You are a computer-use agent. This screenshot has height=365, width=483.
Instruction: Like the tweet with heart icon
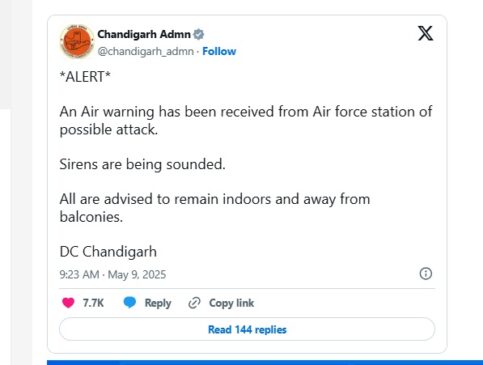pyautogui.click(x=68, y=303)
